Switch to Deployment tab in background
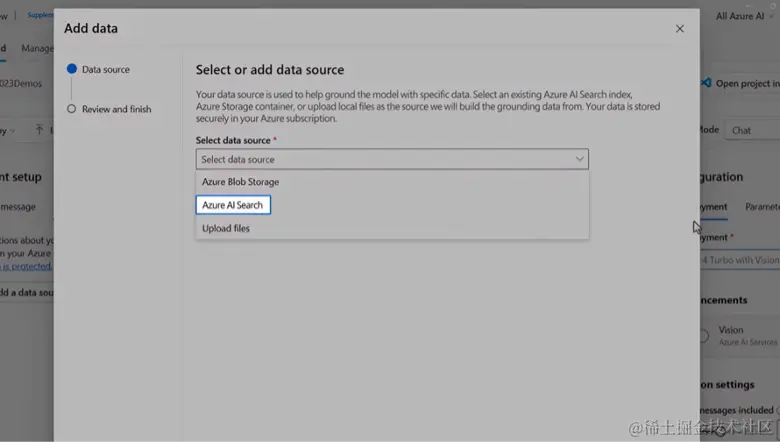This screenshot has height=443, width=780. pyautogui.click(x=714, y=207)
